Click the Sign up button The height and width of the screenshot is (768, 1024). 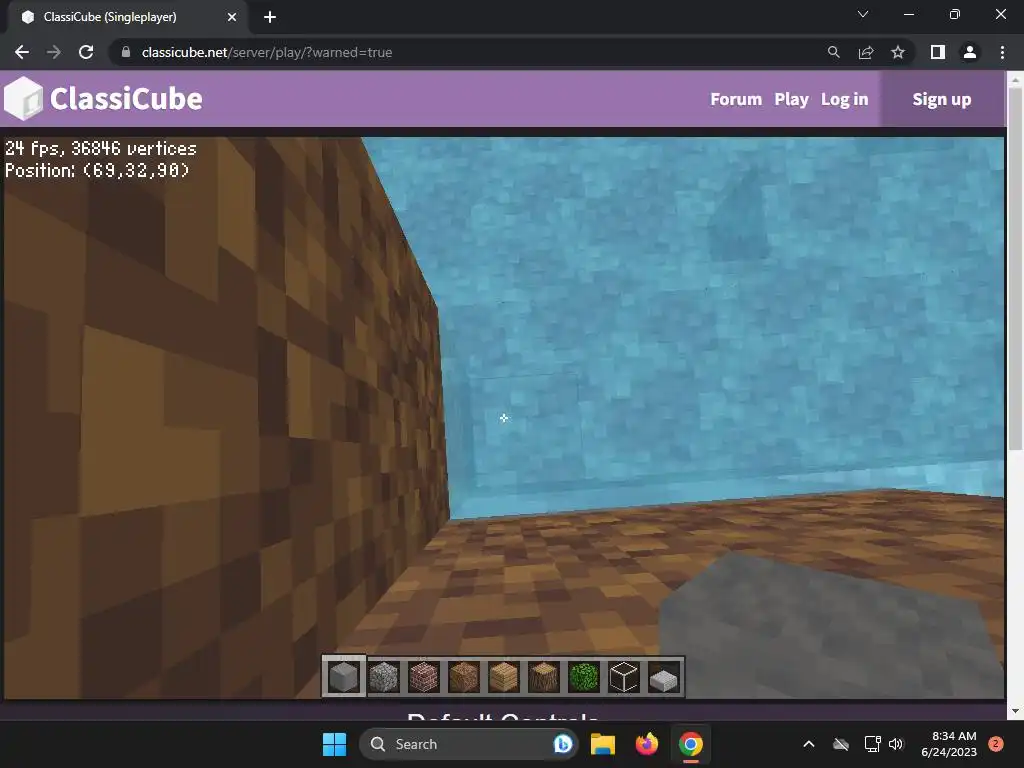942,99
